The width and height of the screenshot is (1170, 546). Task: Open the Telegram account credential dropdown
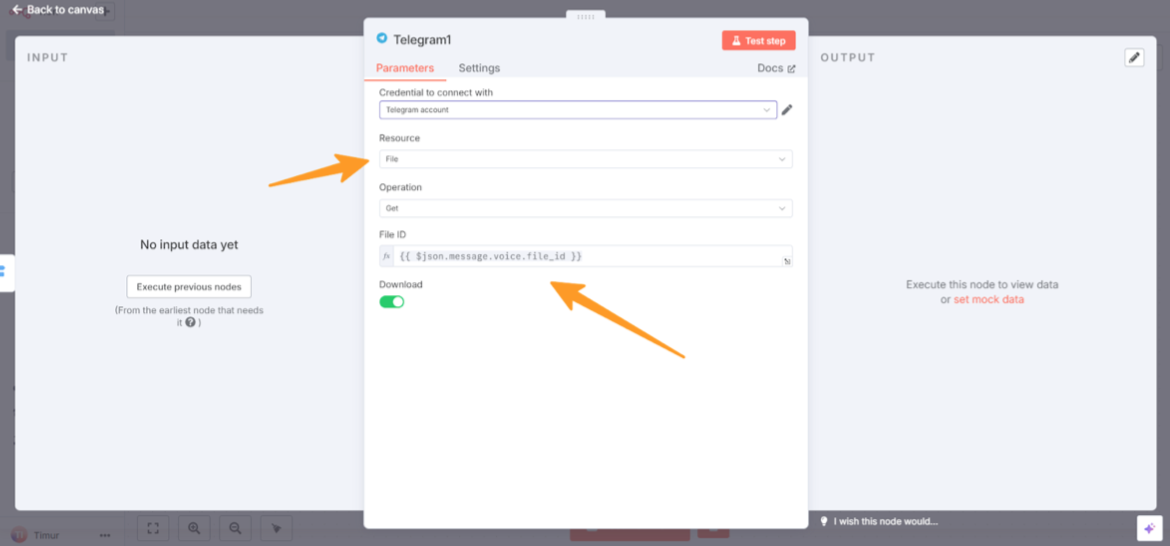(x=578, y=110)
